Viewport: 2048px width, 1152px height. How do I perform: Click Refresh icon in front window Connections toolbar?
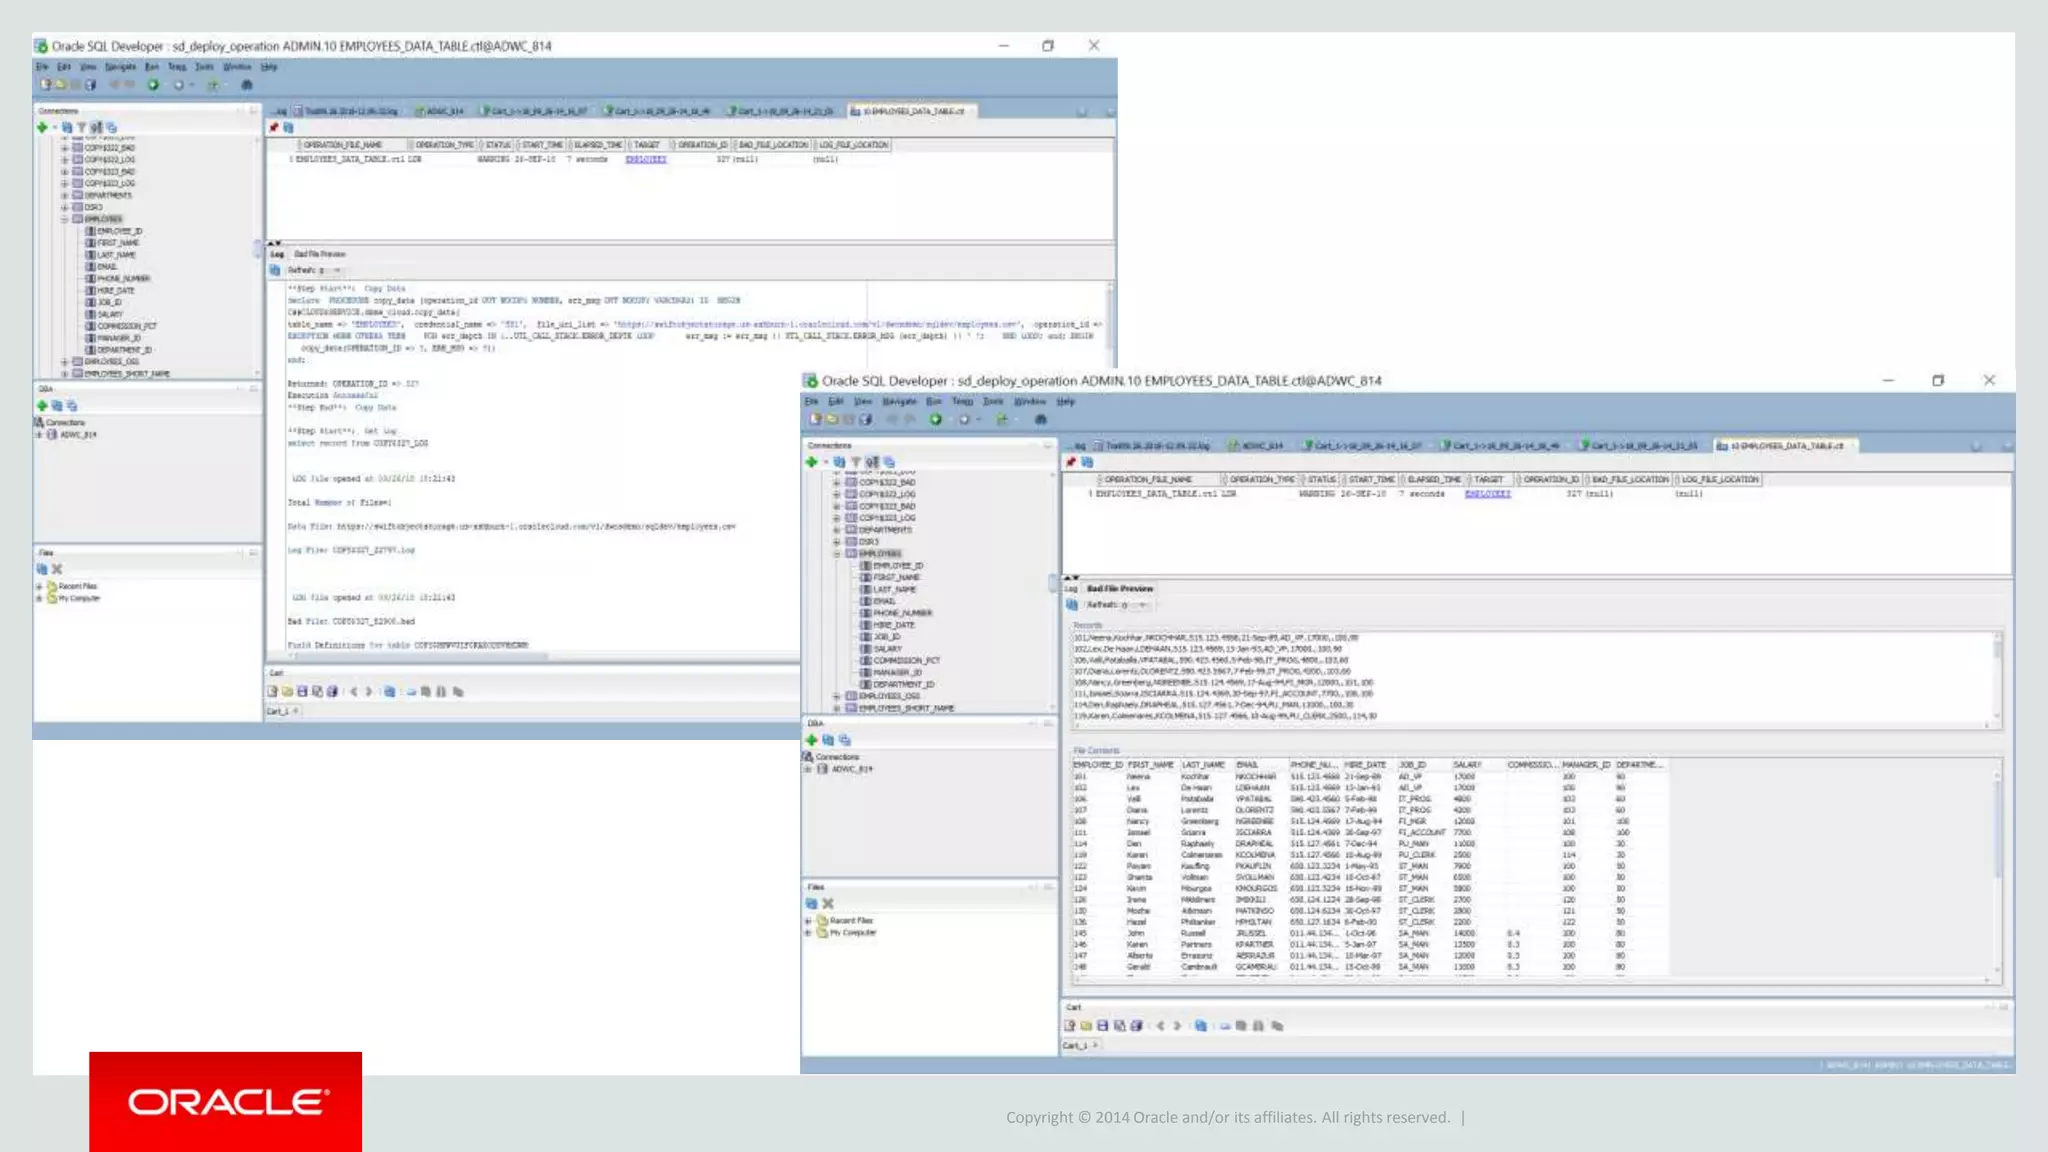839,462
